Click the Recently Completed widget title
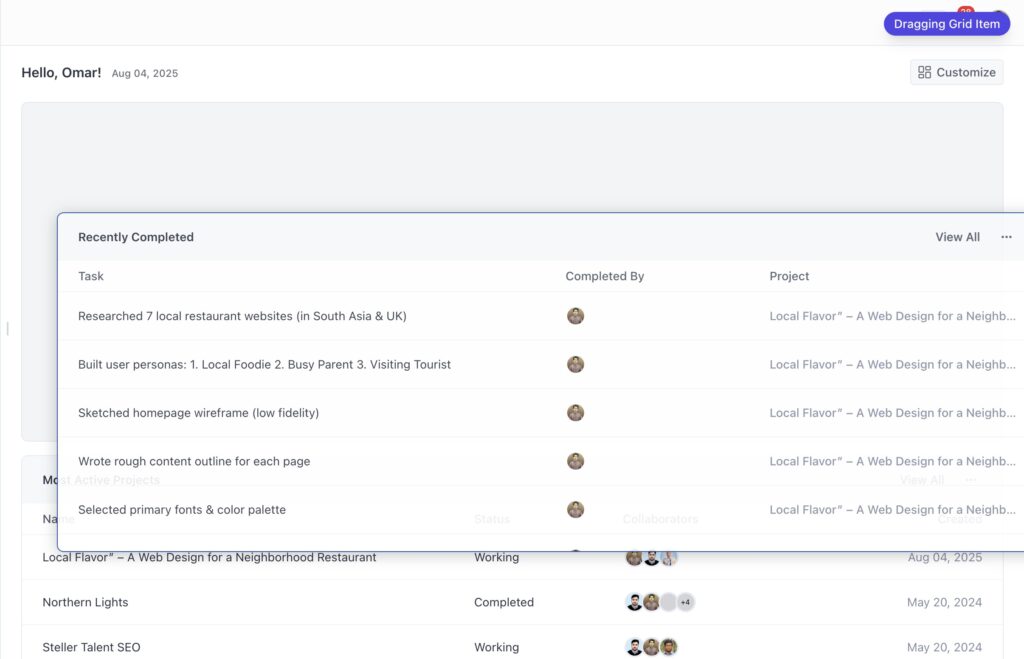The image size is (1024, 659). pyautogui.click(x=136, y=237)
